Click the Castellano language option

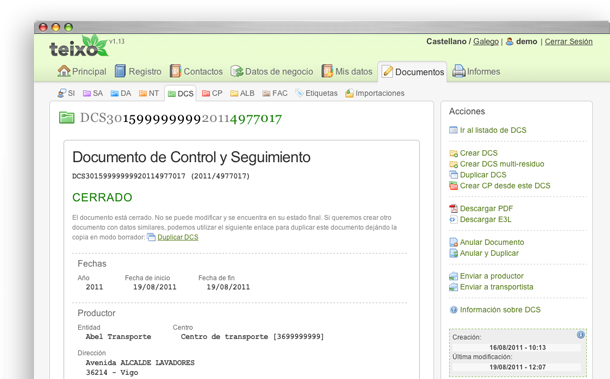pyautogui.click(x=446, y=42)
